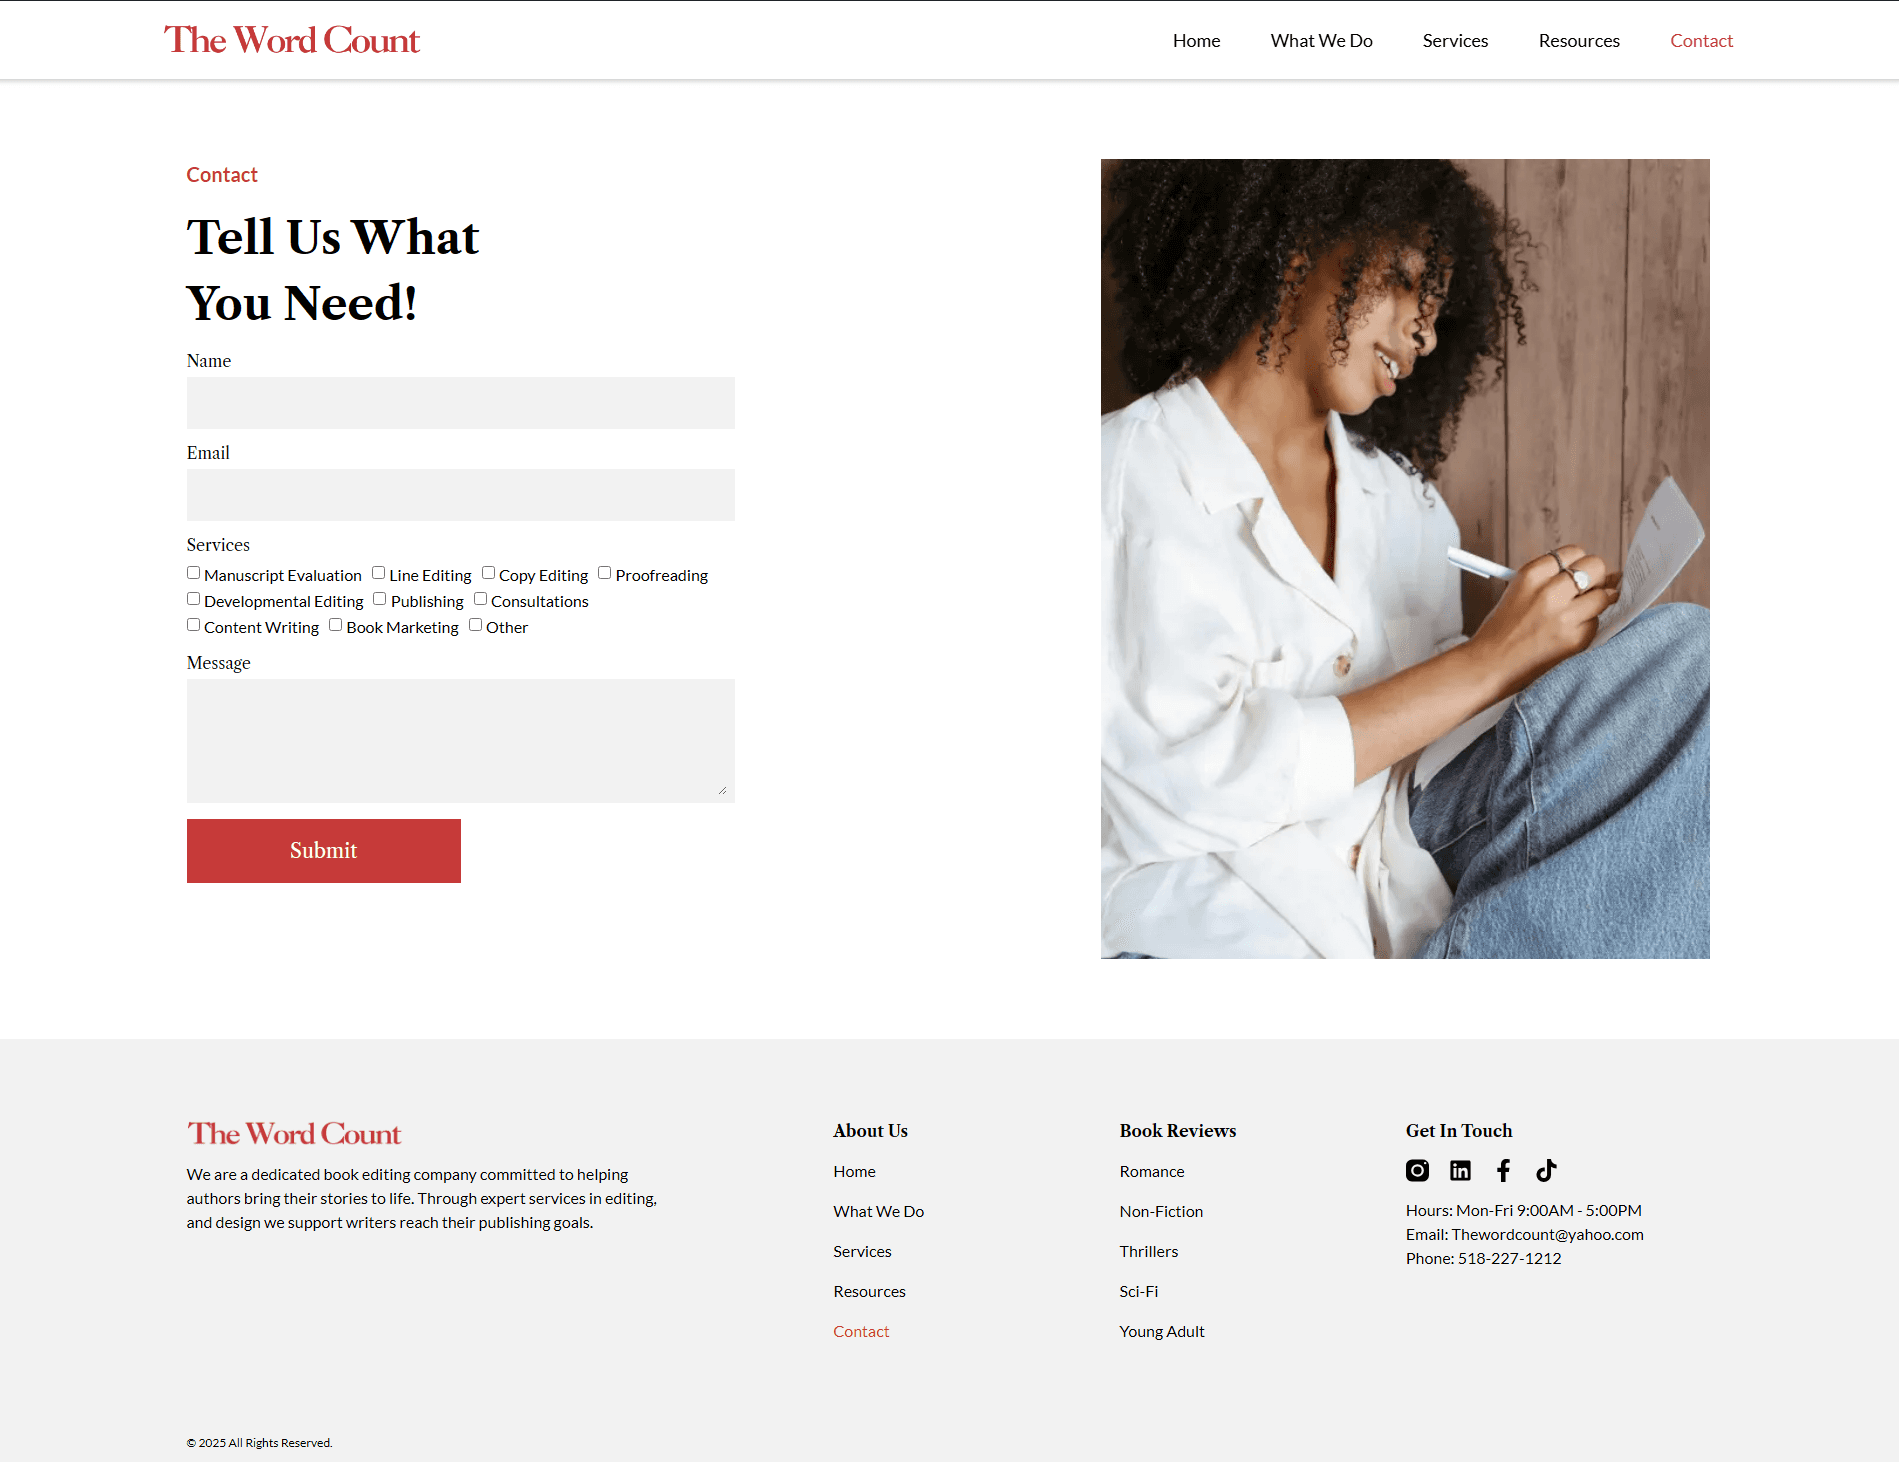
Task: Click The Word Count header logo
Action: 292,40
